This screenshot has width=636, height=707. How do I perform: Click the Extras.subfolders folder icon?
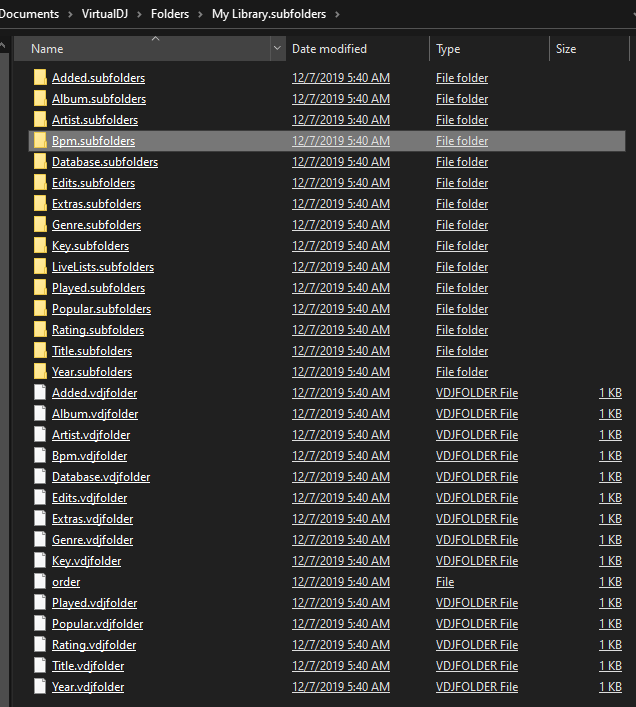pos(40,204)
